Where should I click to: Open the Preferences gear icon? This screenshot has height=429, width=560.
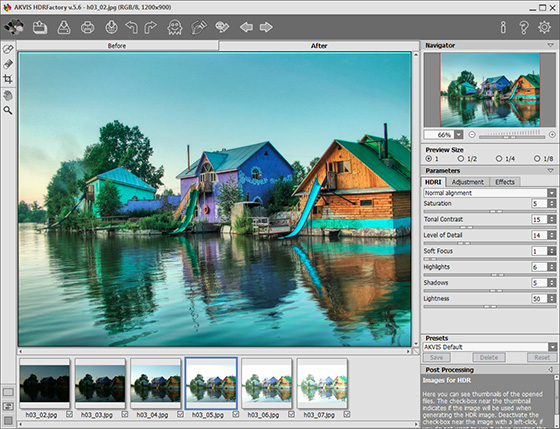point(544,27)
